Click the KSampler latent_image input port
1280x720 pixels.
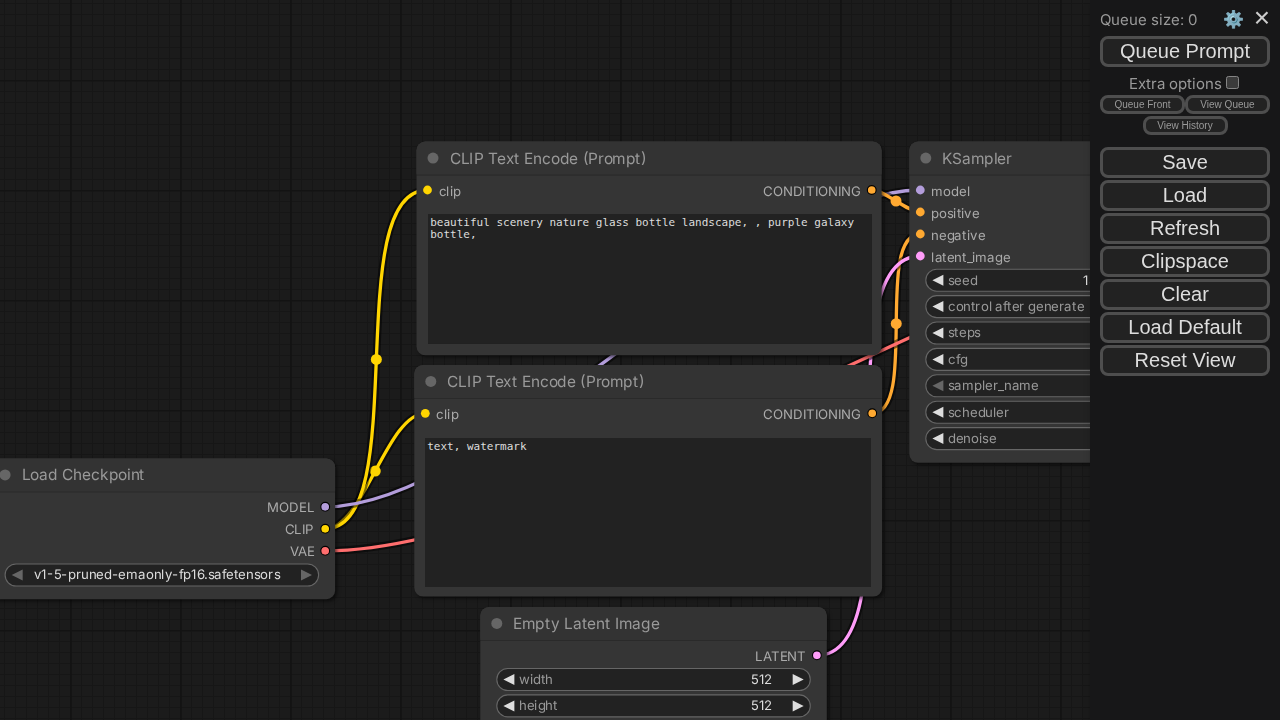(920, 257)
